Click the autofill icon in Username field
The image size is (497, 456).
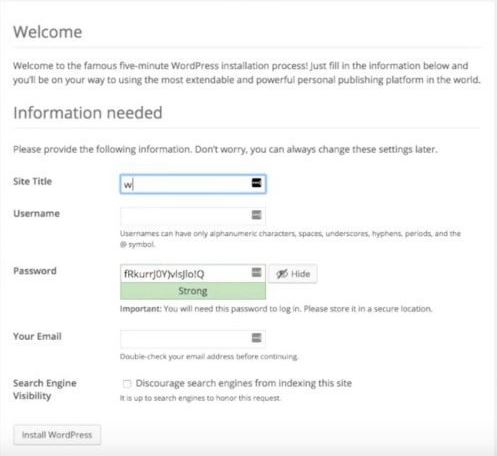[256, 215]
